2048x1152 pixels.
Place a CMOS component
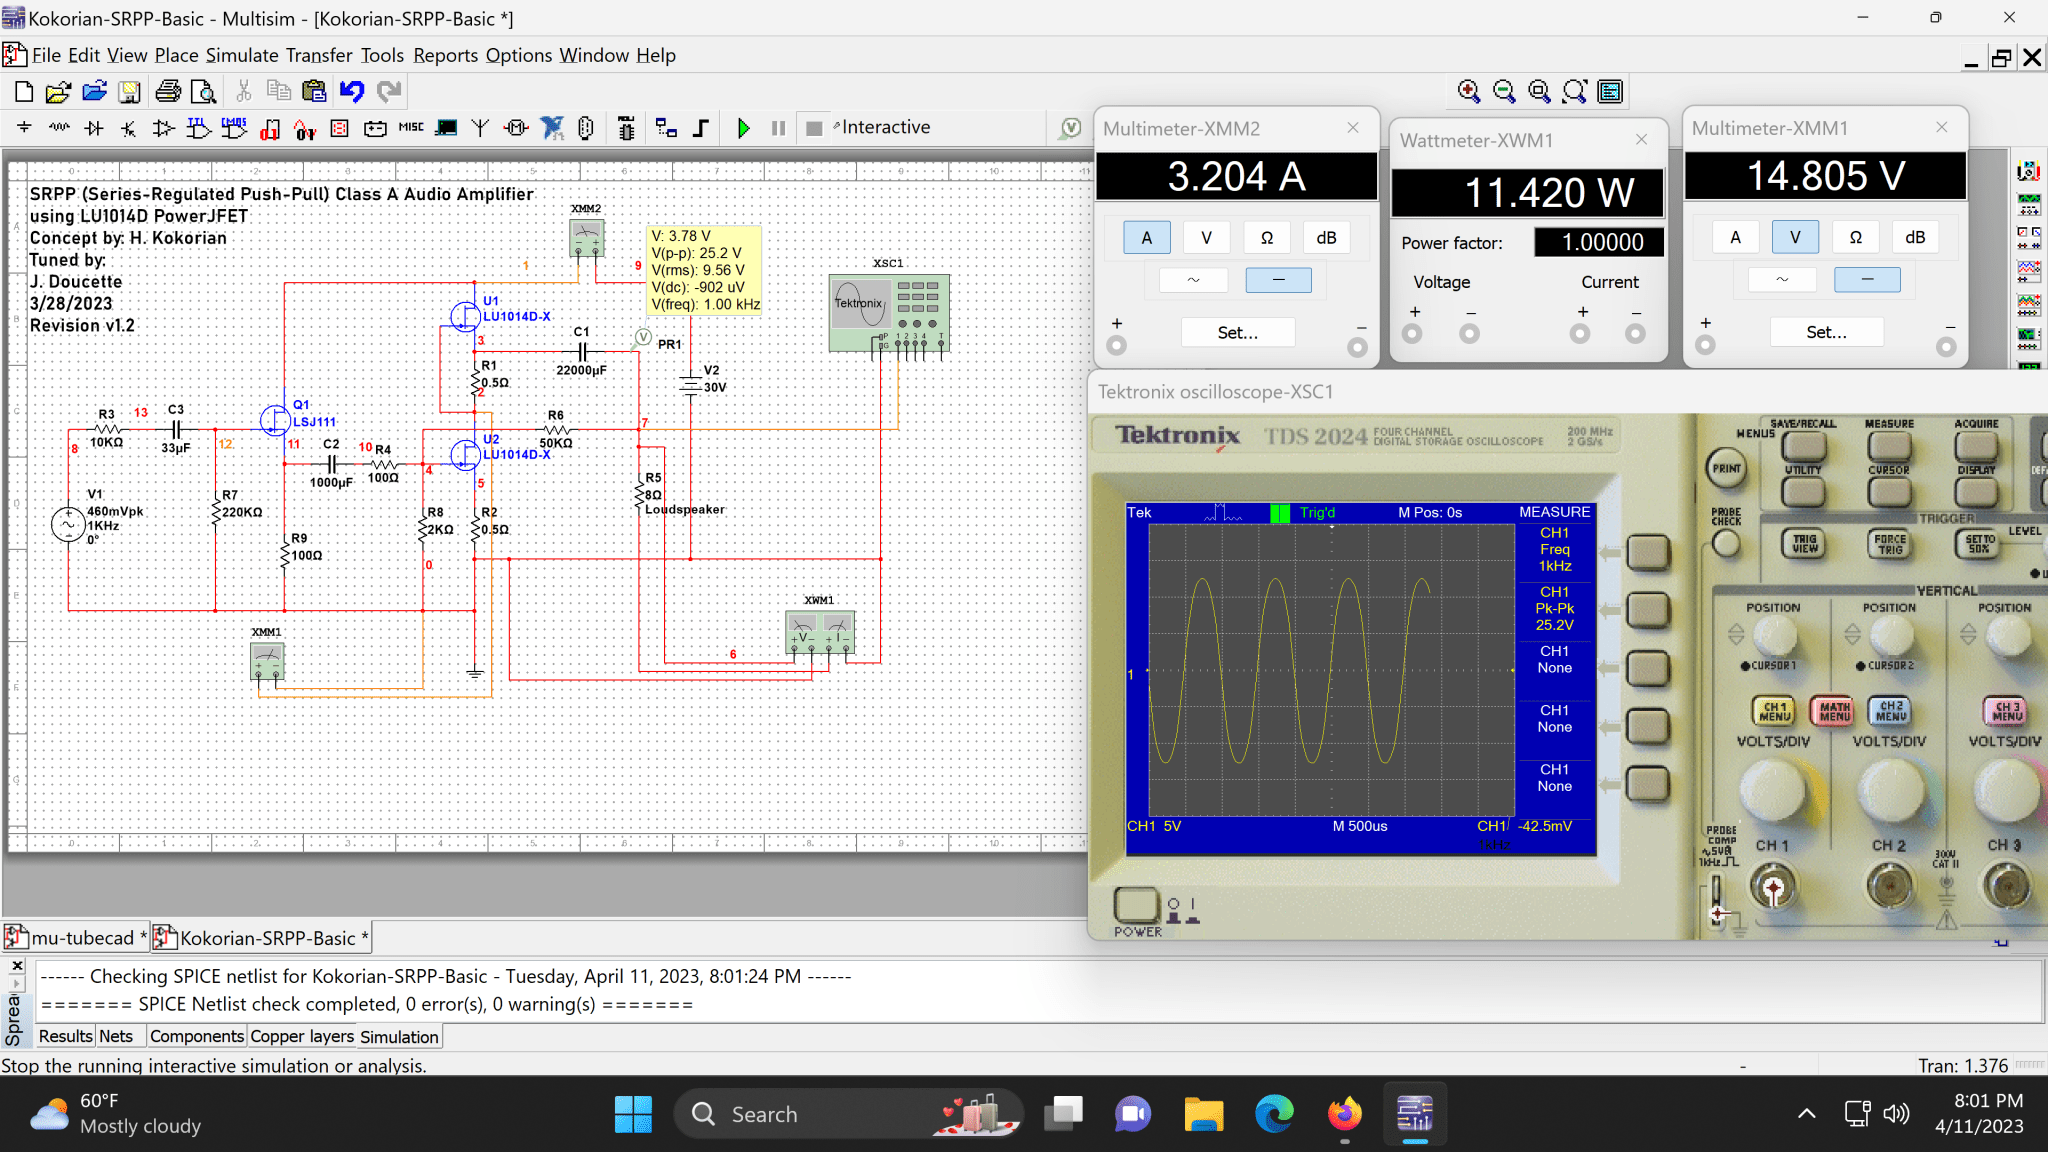coord(234,128)
